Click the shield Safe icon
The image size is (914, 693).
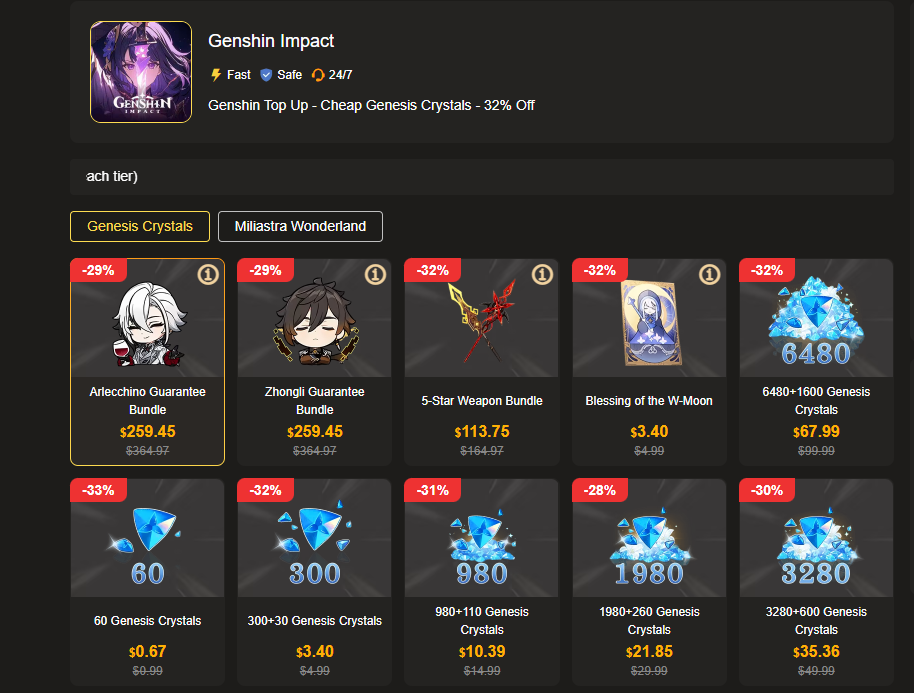[x=266, y=75]
